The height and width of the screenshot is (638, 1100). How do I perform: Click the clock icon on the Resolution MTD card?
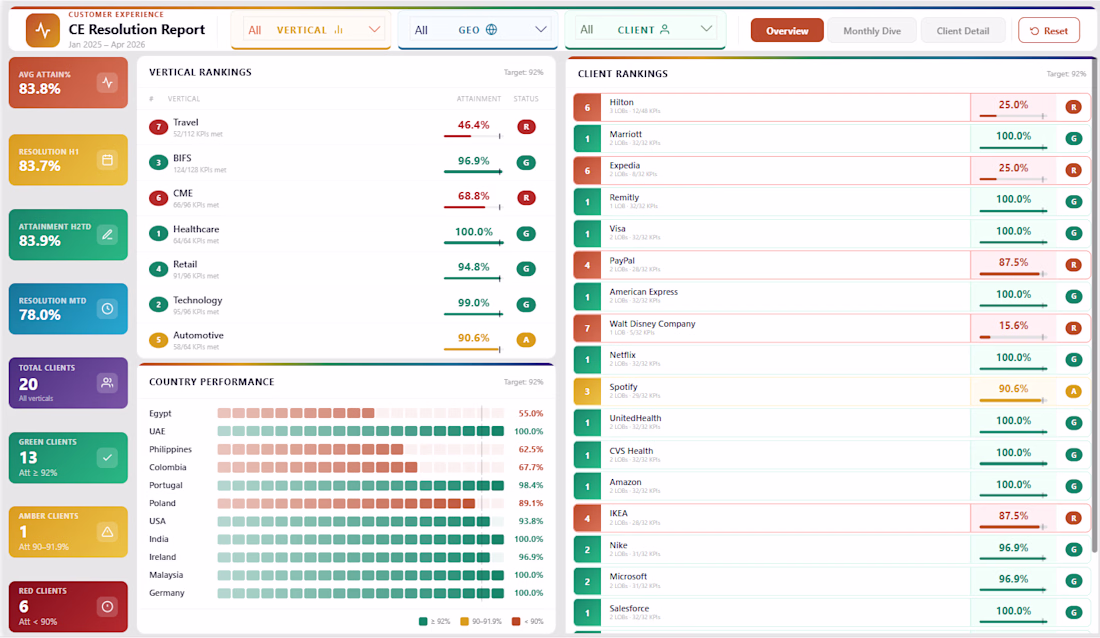coord(107,308)
